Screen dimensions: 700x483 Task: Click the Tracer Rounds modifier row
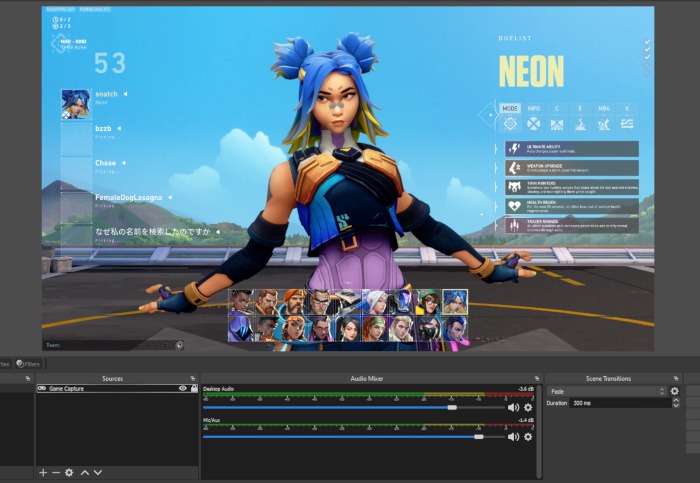[572, 225]
